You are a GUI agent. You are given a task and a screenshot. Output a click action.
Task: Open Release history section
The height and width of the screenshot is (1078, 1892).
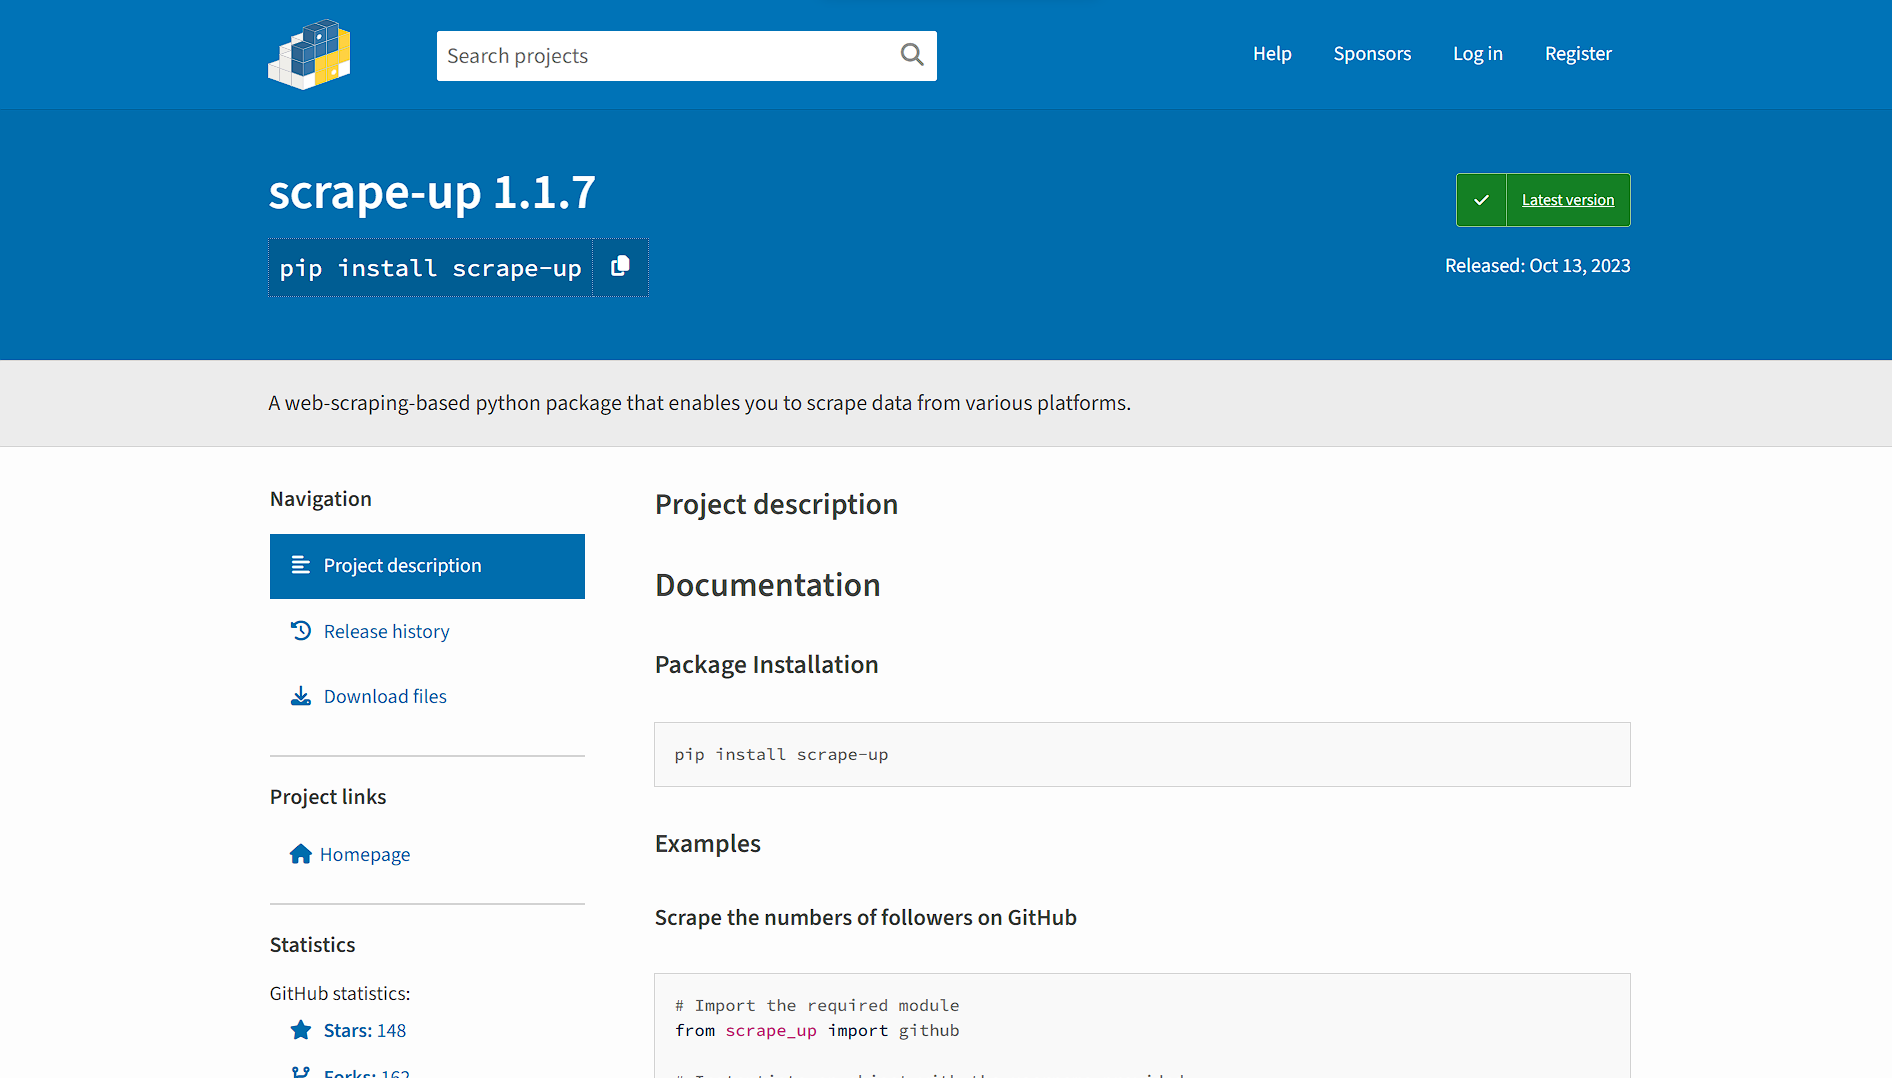coord(386,631)
